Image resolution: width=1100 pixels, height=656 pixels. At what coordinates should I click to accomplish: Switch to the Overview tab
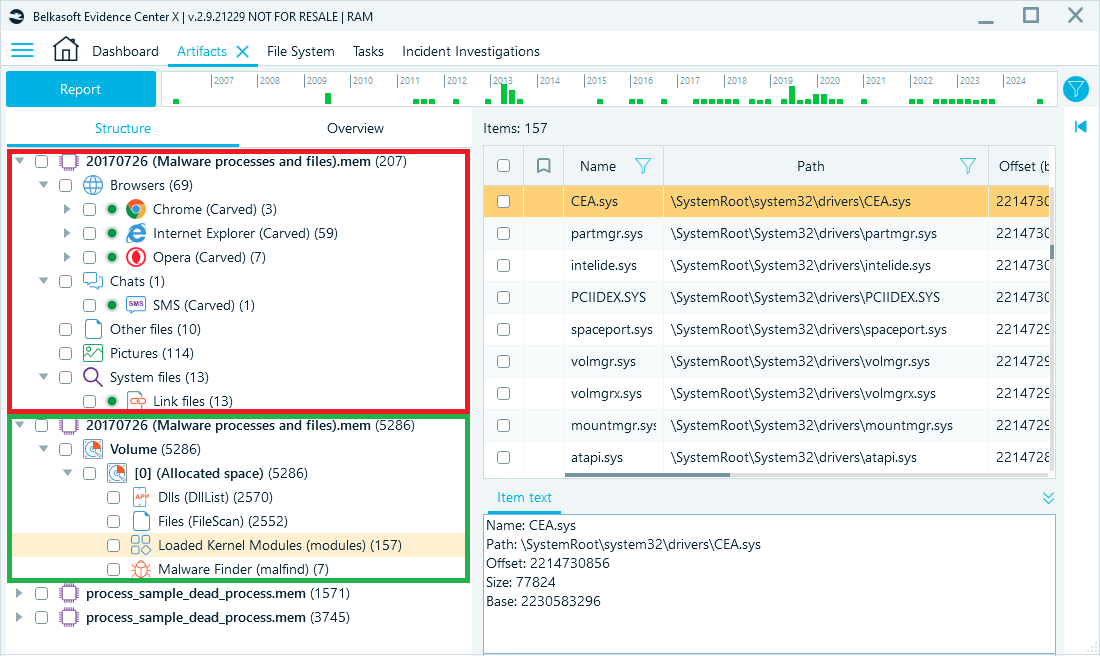coord(355,128)
